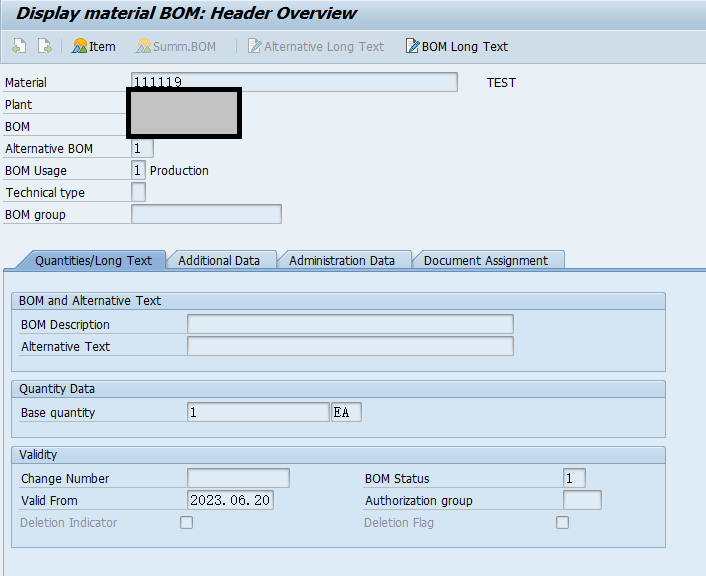
Task: Click the EA unit of measure field
Action: tap(346, 412)
